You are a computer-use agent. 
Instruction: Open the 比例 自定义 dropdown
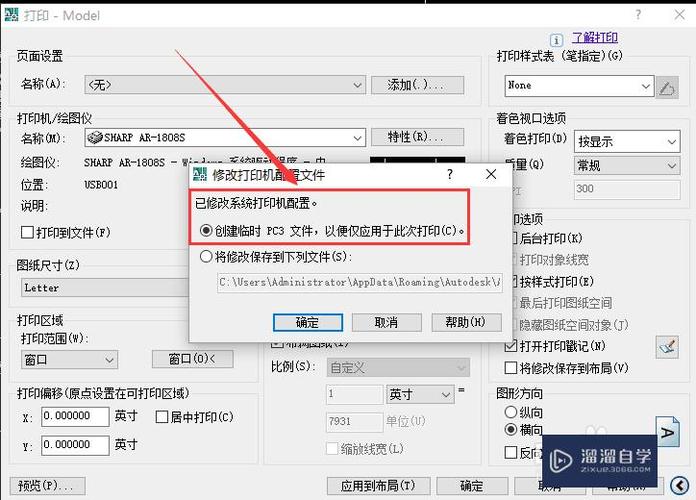click(398, 367)
